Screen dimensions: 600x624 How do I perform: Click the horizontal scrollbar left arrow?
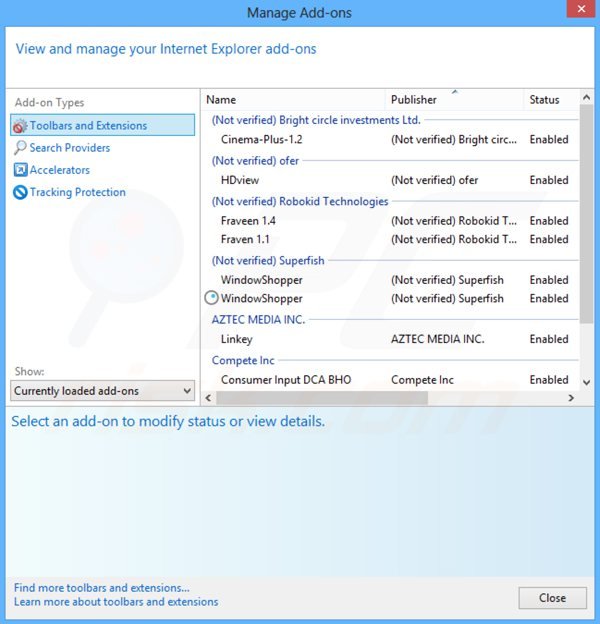pos(208,398)
